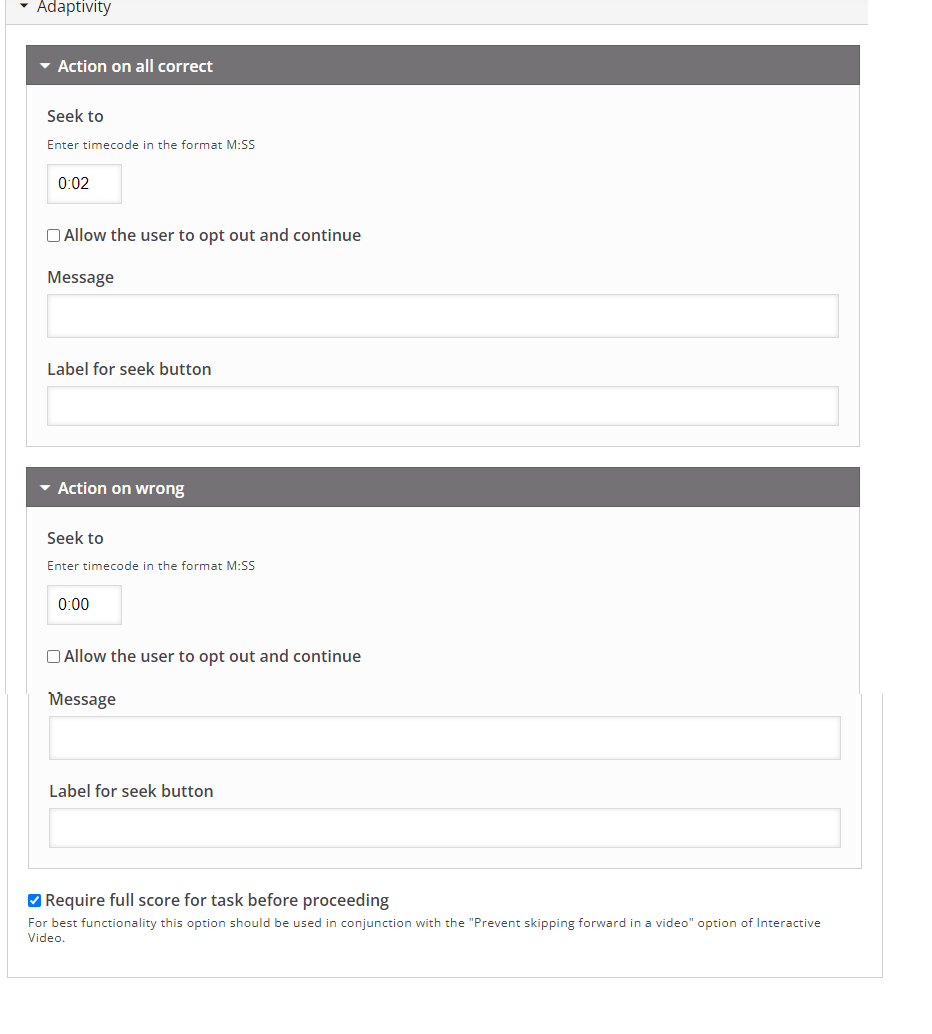
Task: Click the Adaptivity heading text
Action: 74,7
